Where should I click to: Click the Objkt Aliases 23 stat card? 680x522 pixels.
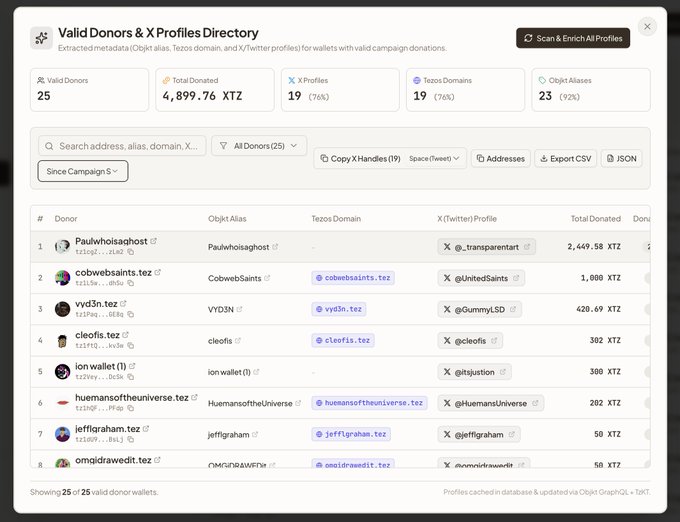pos(591,90)
